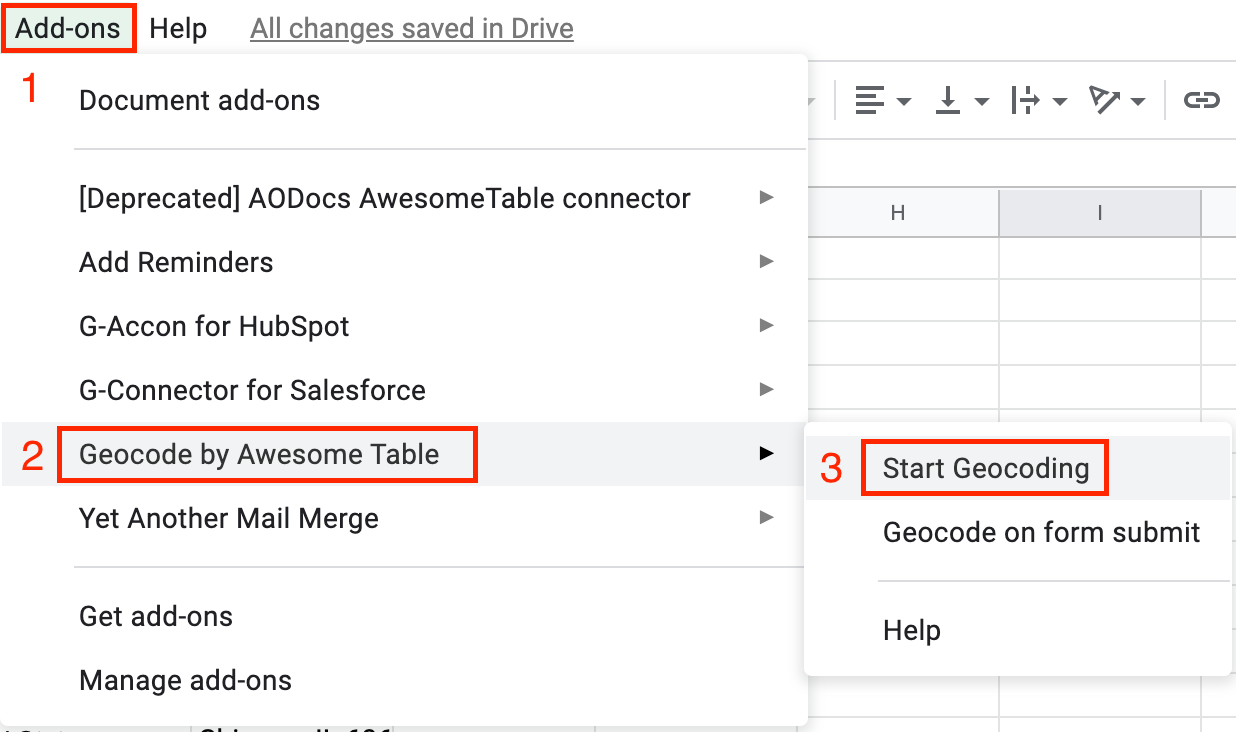Expand arrow beside G-Connector for Salesforce

click(x=767, y=390)
